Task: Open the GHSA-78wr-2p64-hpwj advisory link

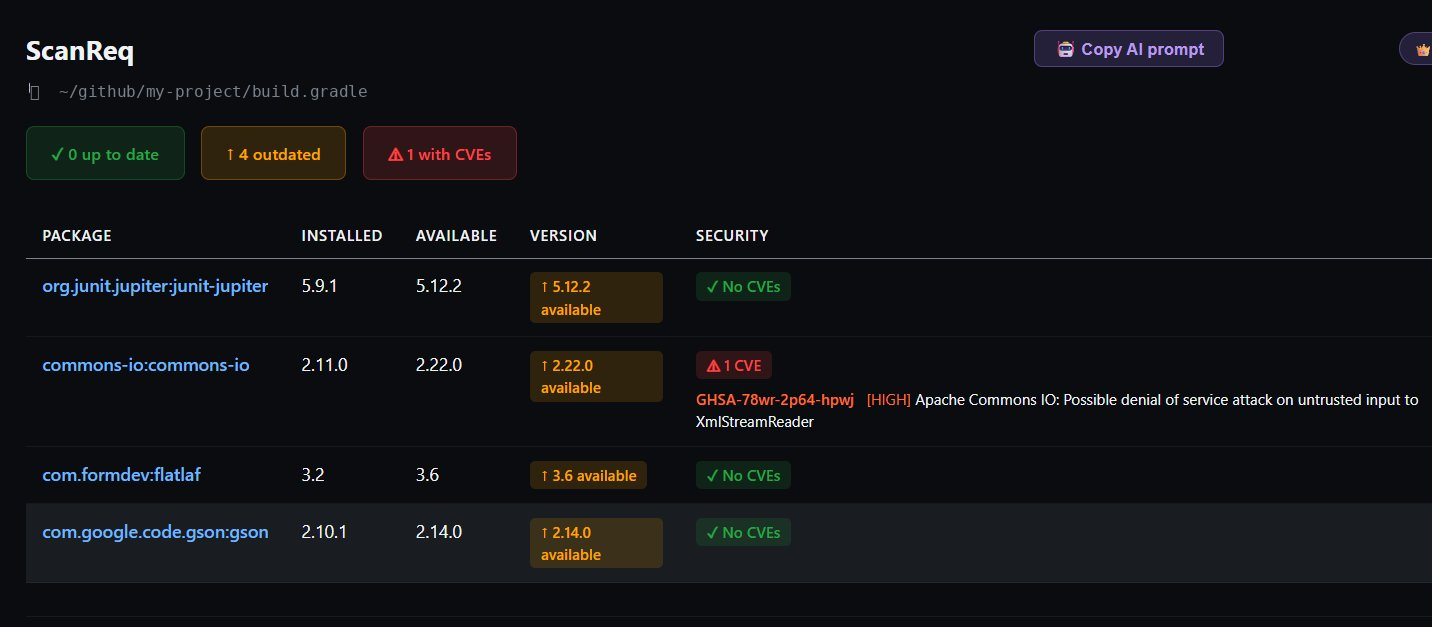Action: tap(775, 400)
